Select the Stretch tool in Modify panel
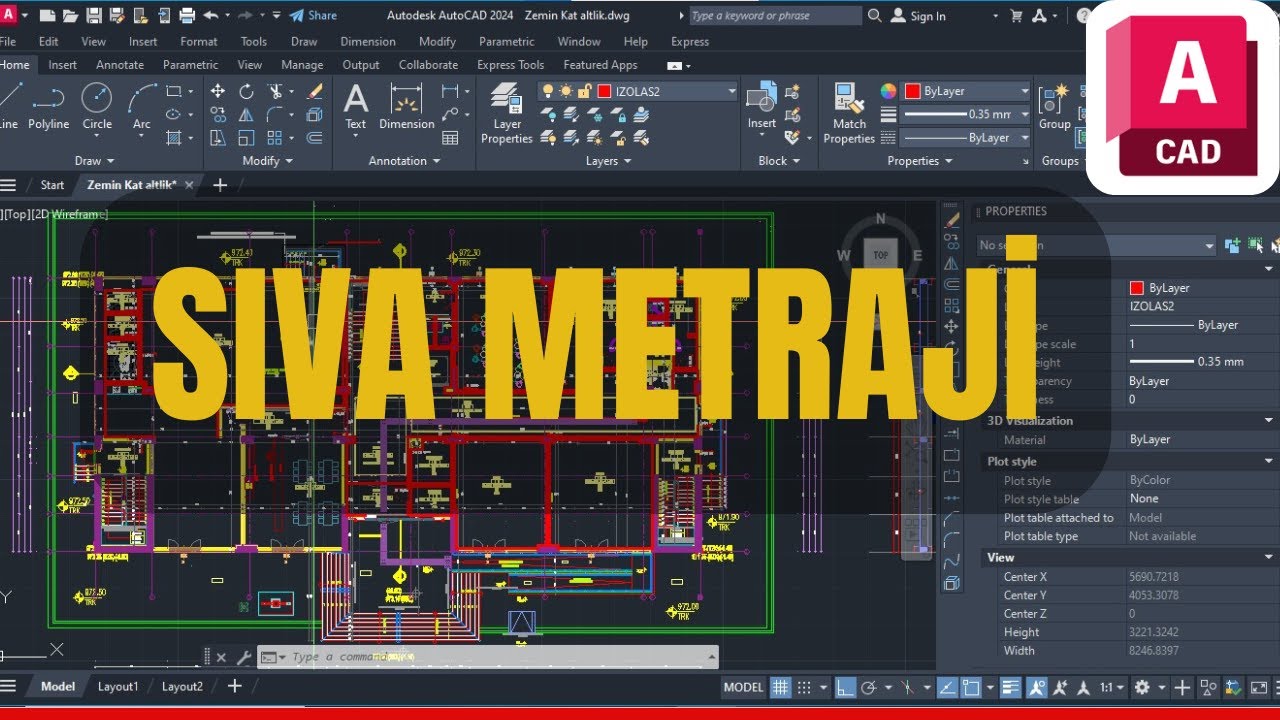Viewport: 1280px width, 720px height. click(218, 138)
